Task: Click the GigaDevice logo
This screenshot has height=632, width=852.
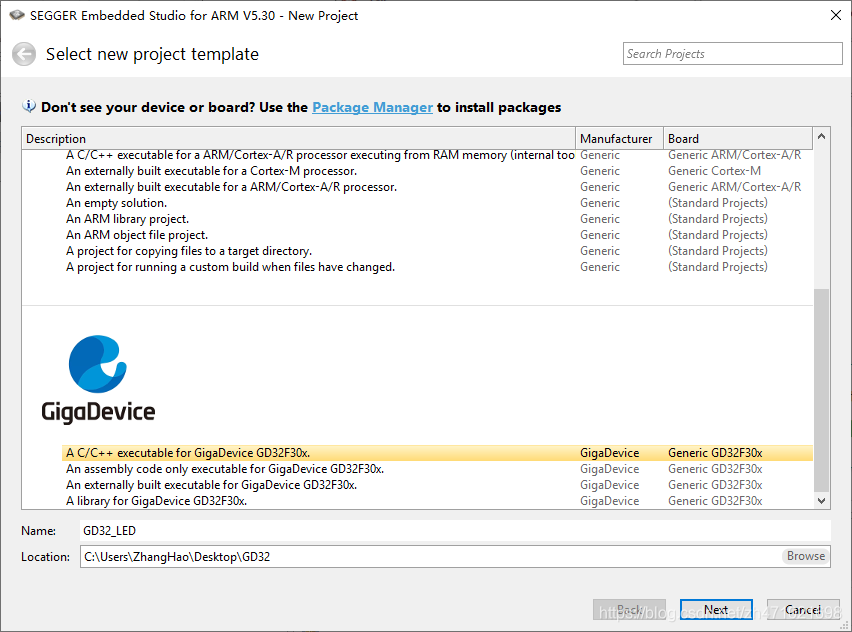Action: pos(98,380)
